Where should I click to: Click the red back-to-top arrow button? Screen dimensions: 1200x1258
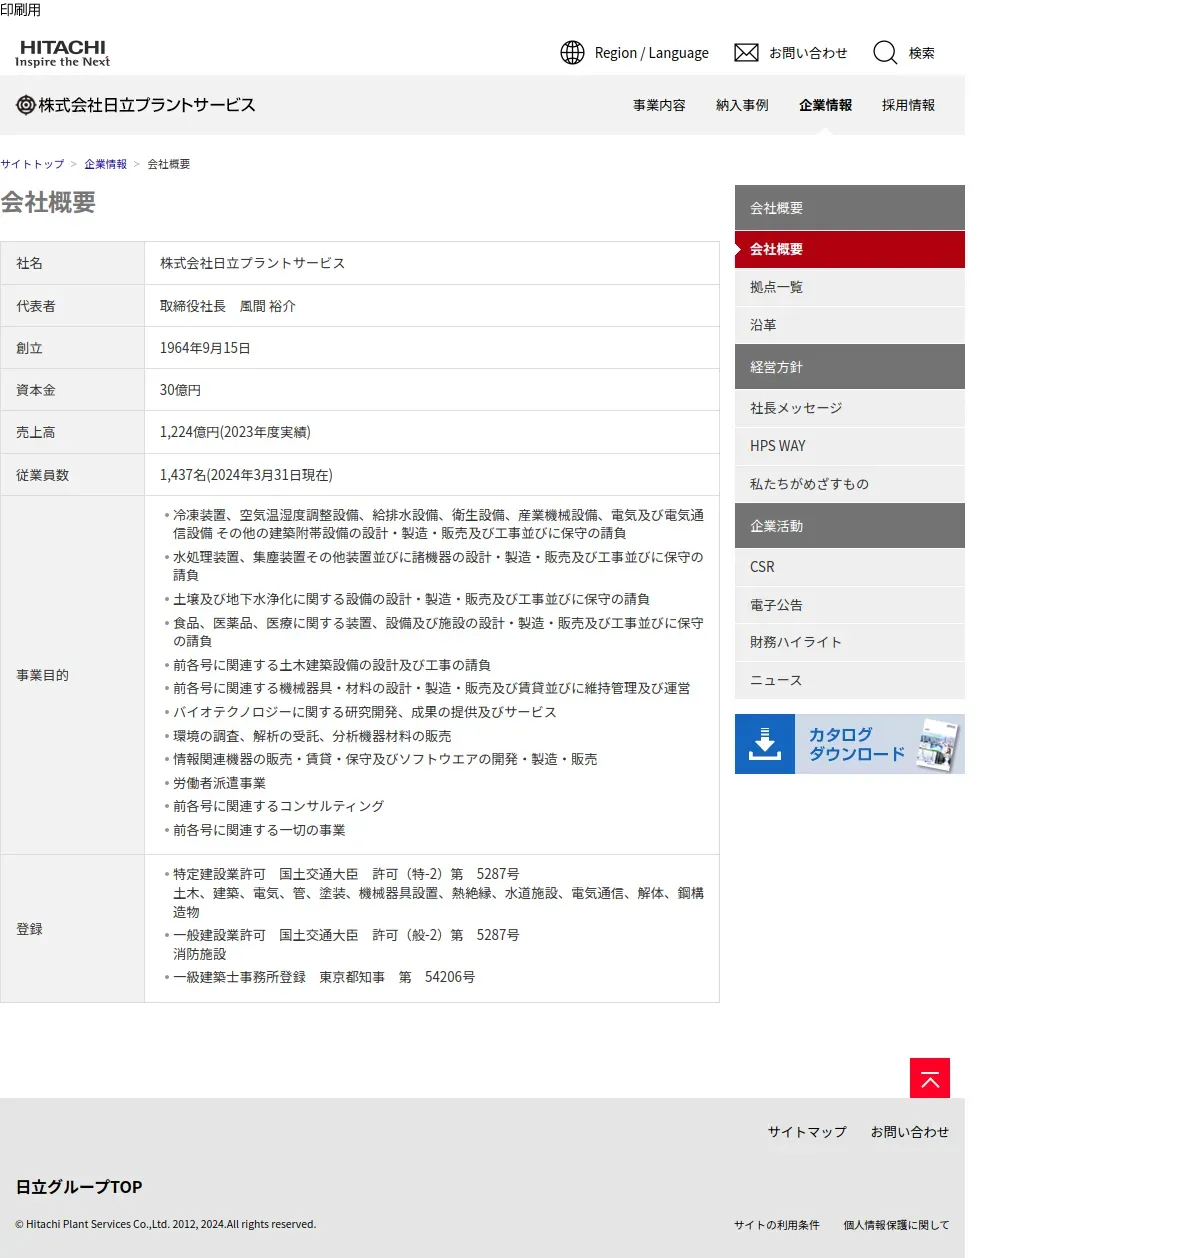click(x=930, y=1078)
